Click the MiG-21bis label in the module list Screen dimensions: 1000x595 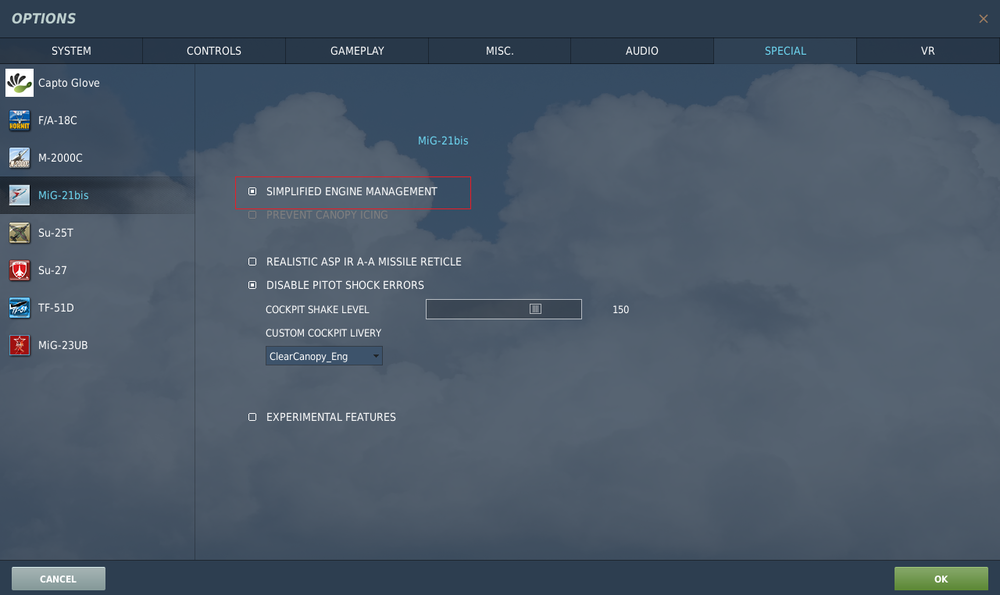[63, 195]
